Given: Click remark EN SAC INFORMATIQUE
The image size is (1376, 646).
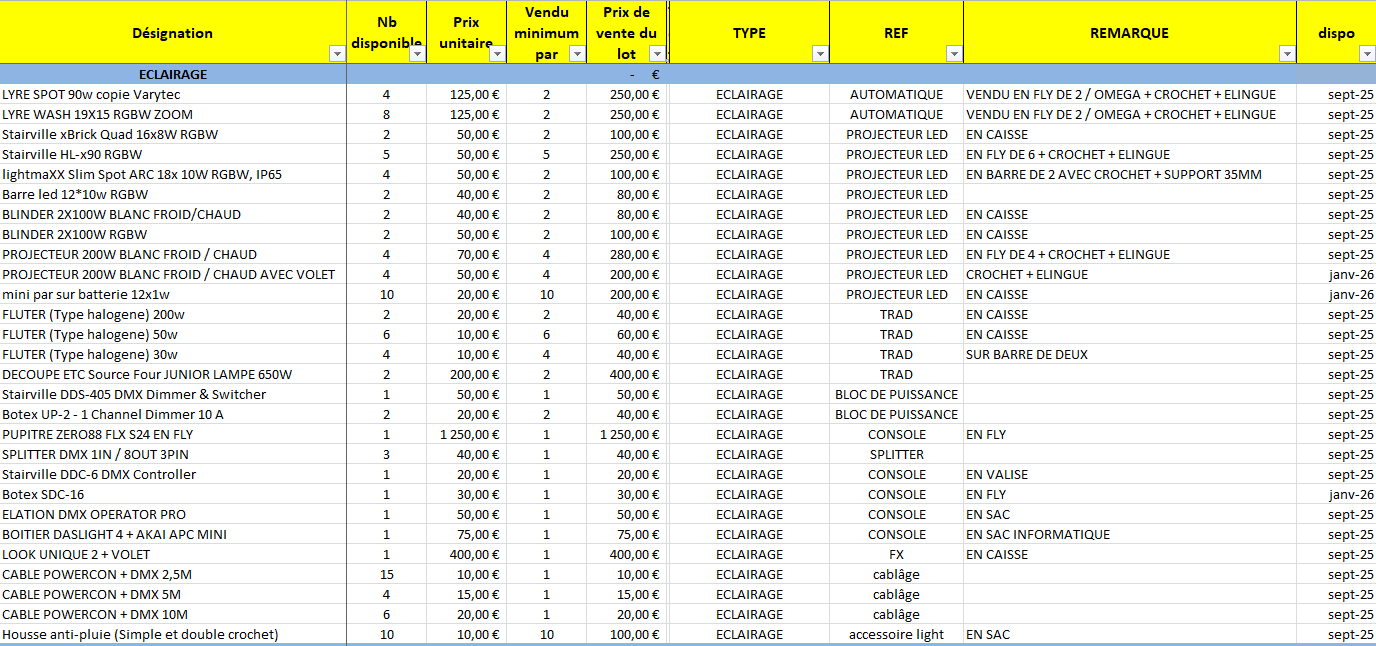Looking at the screenshot, I should (1130, 534).
